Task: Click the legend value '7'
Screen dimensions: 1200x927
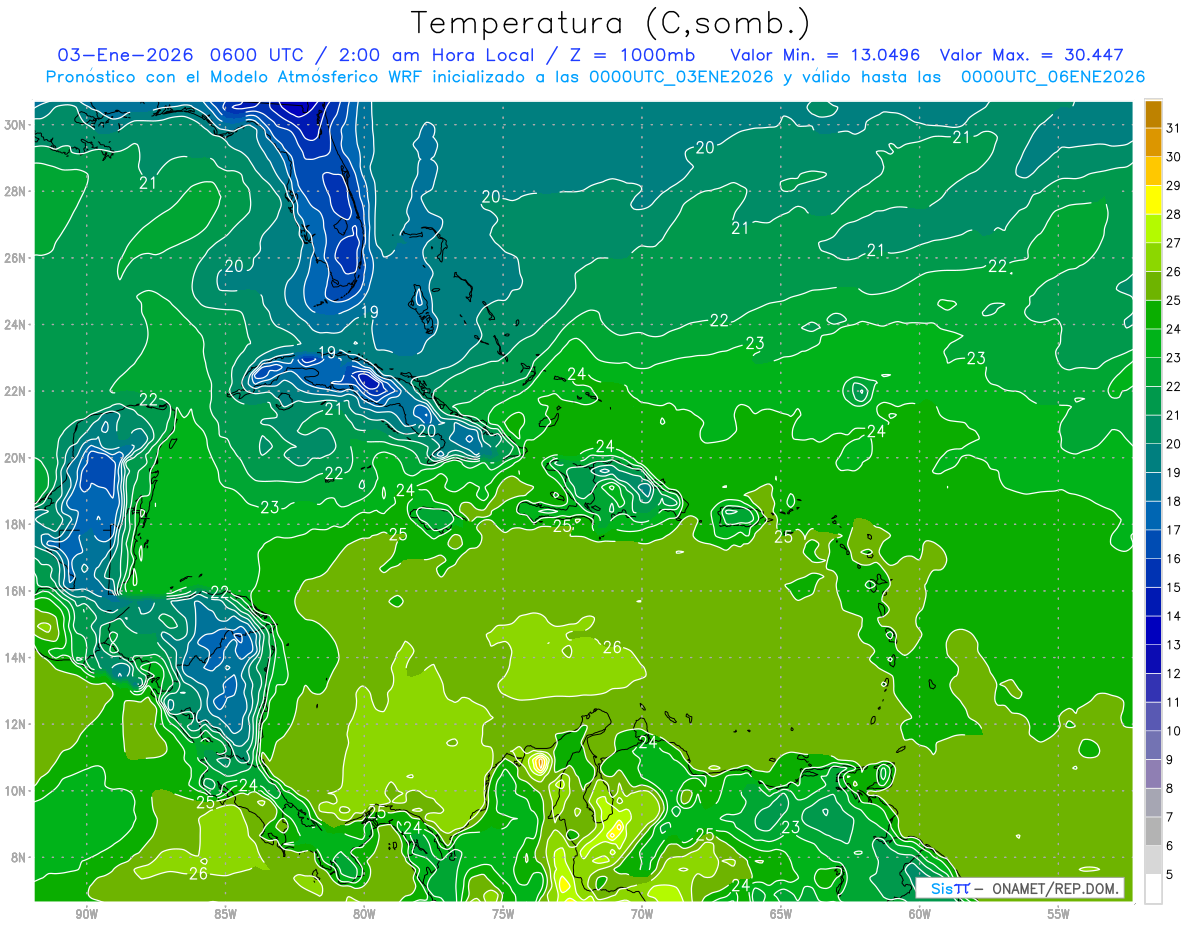Action: click(1170, 817)
